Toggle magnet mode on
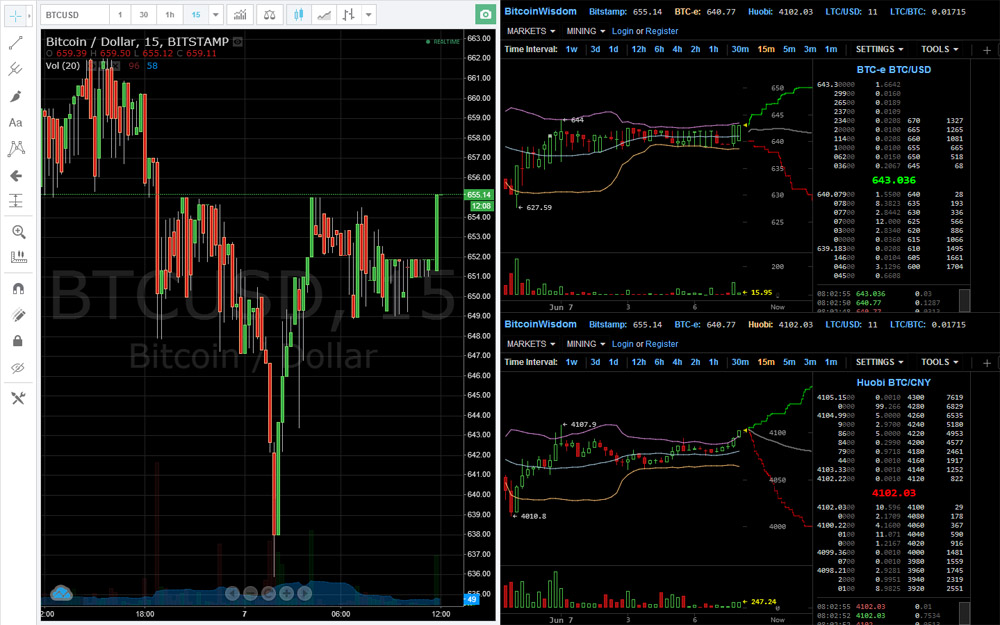Viewport: 1000px width, 625px height. [x=18, y=288]
